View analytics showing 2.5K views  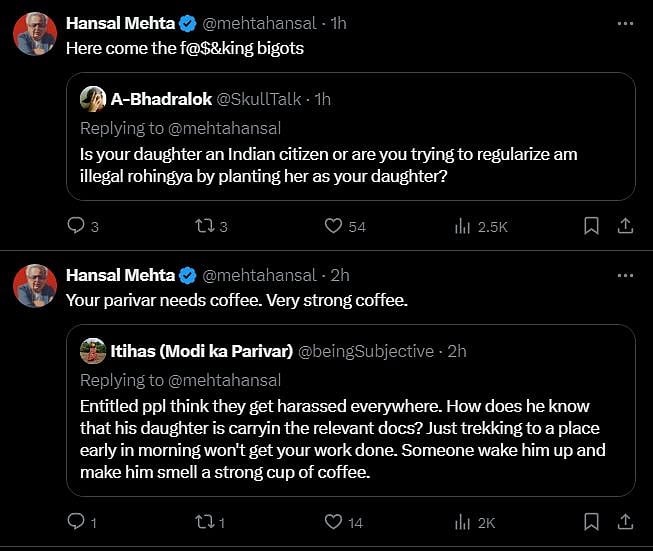(x=463, y=226)
